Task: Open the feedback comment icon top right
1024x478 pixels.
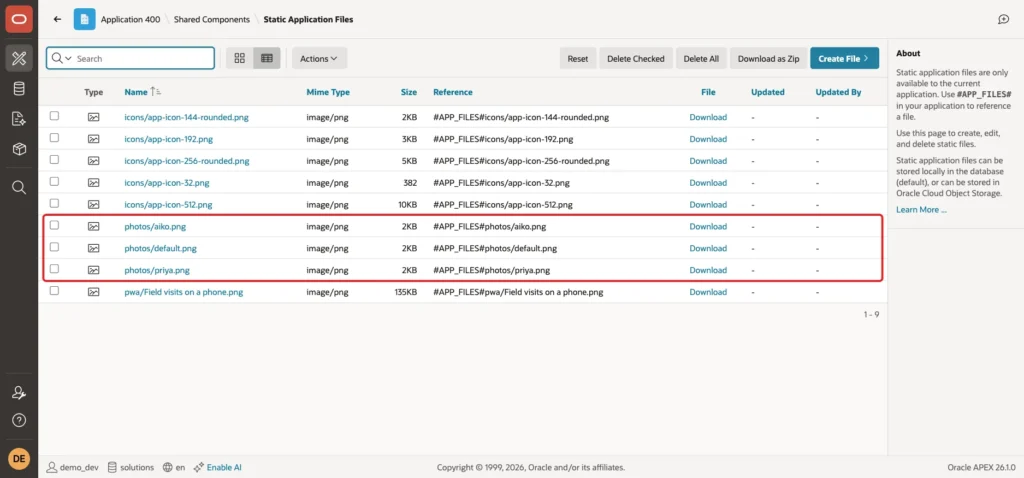Action: 1004,20
